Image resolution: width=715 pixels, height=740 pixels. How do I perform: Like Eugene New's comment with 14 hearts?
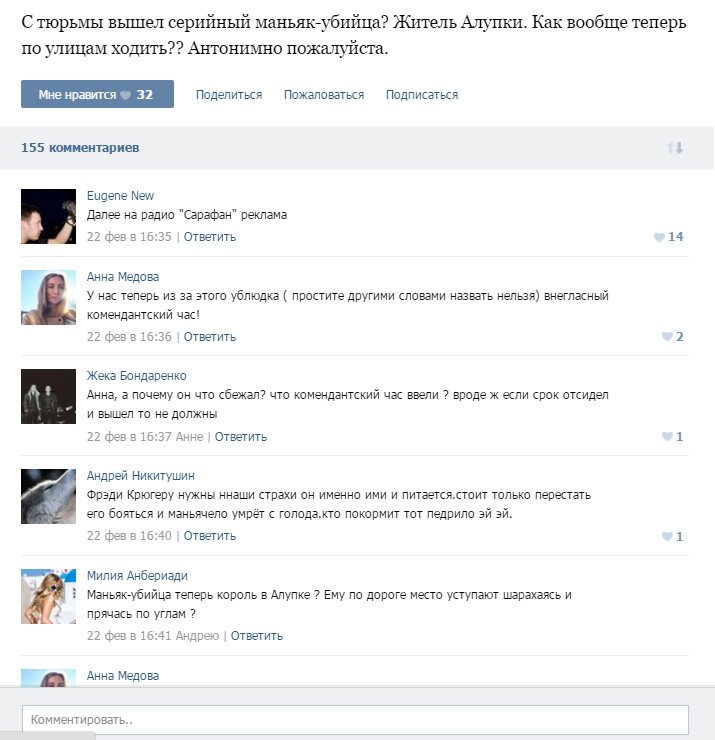point(669,237)
